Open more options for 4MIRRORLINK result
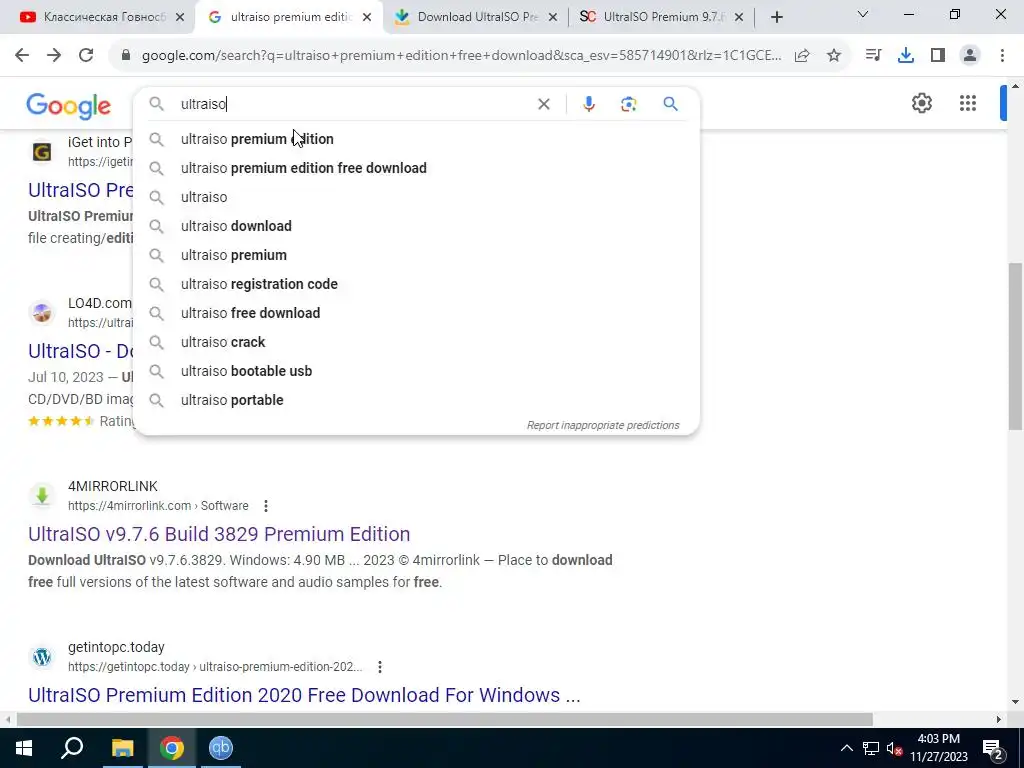This screenshot has width=1024, height=768. [266, 506]
